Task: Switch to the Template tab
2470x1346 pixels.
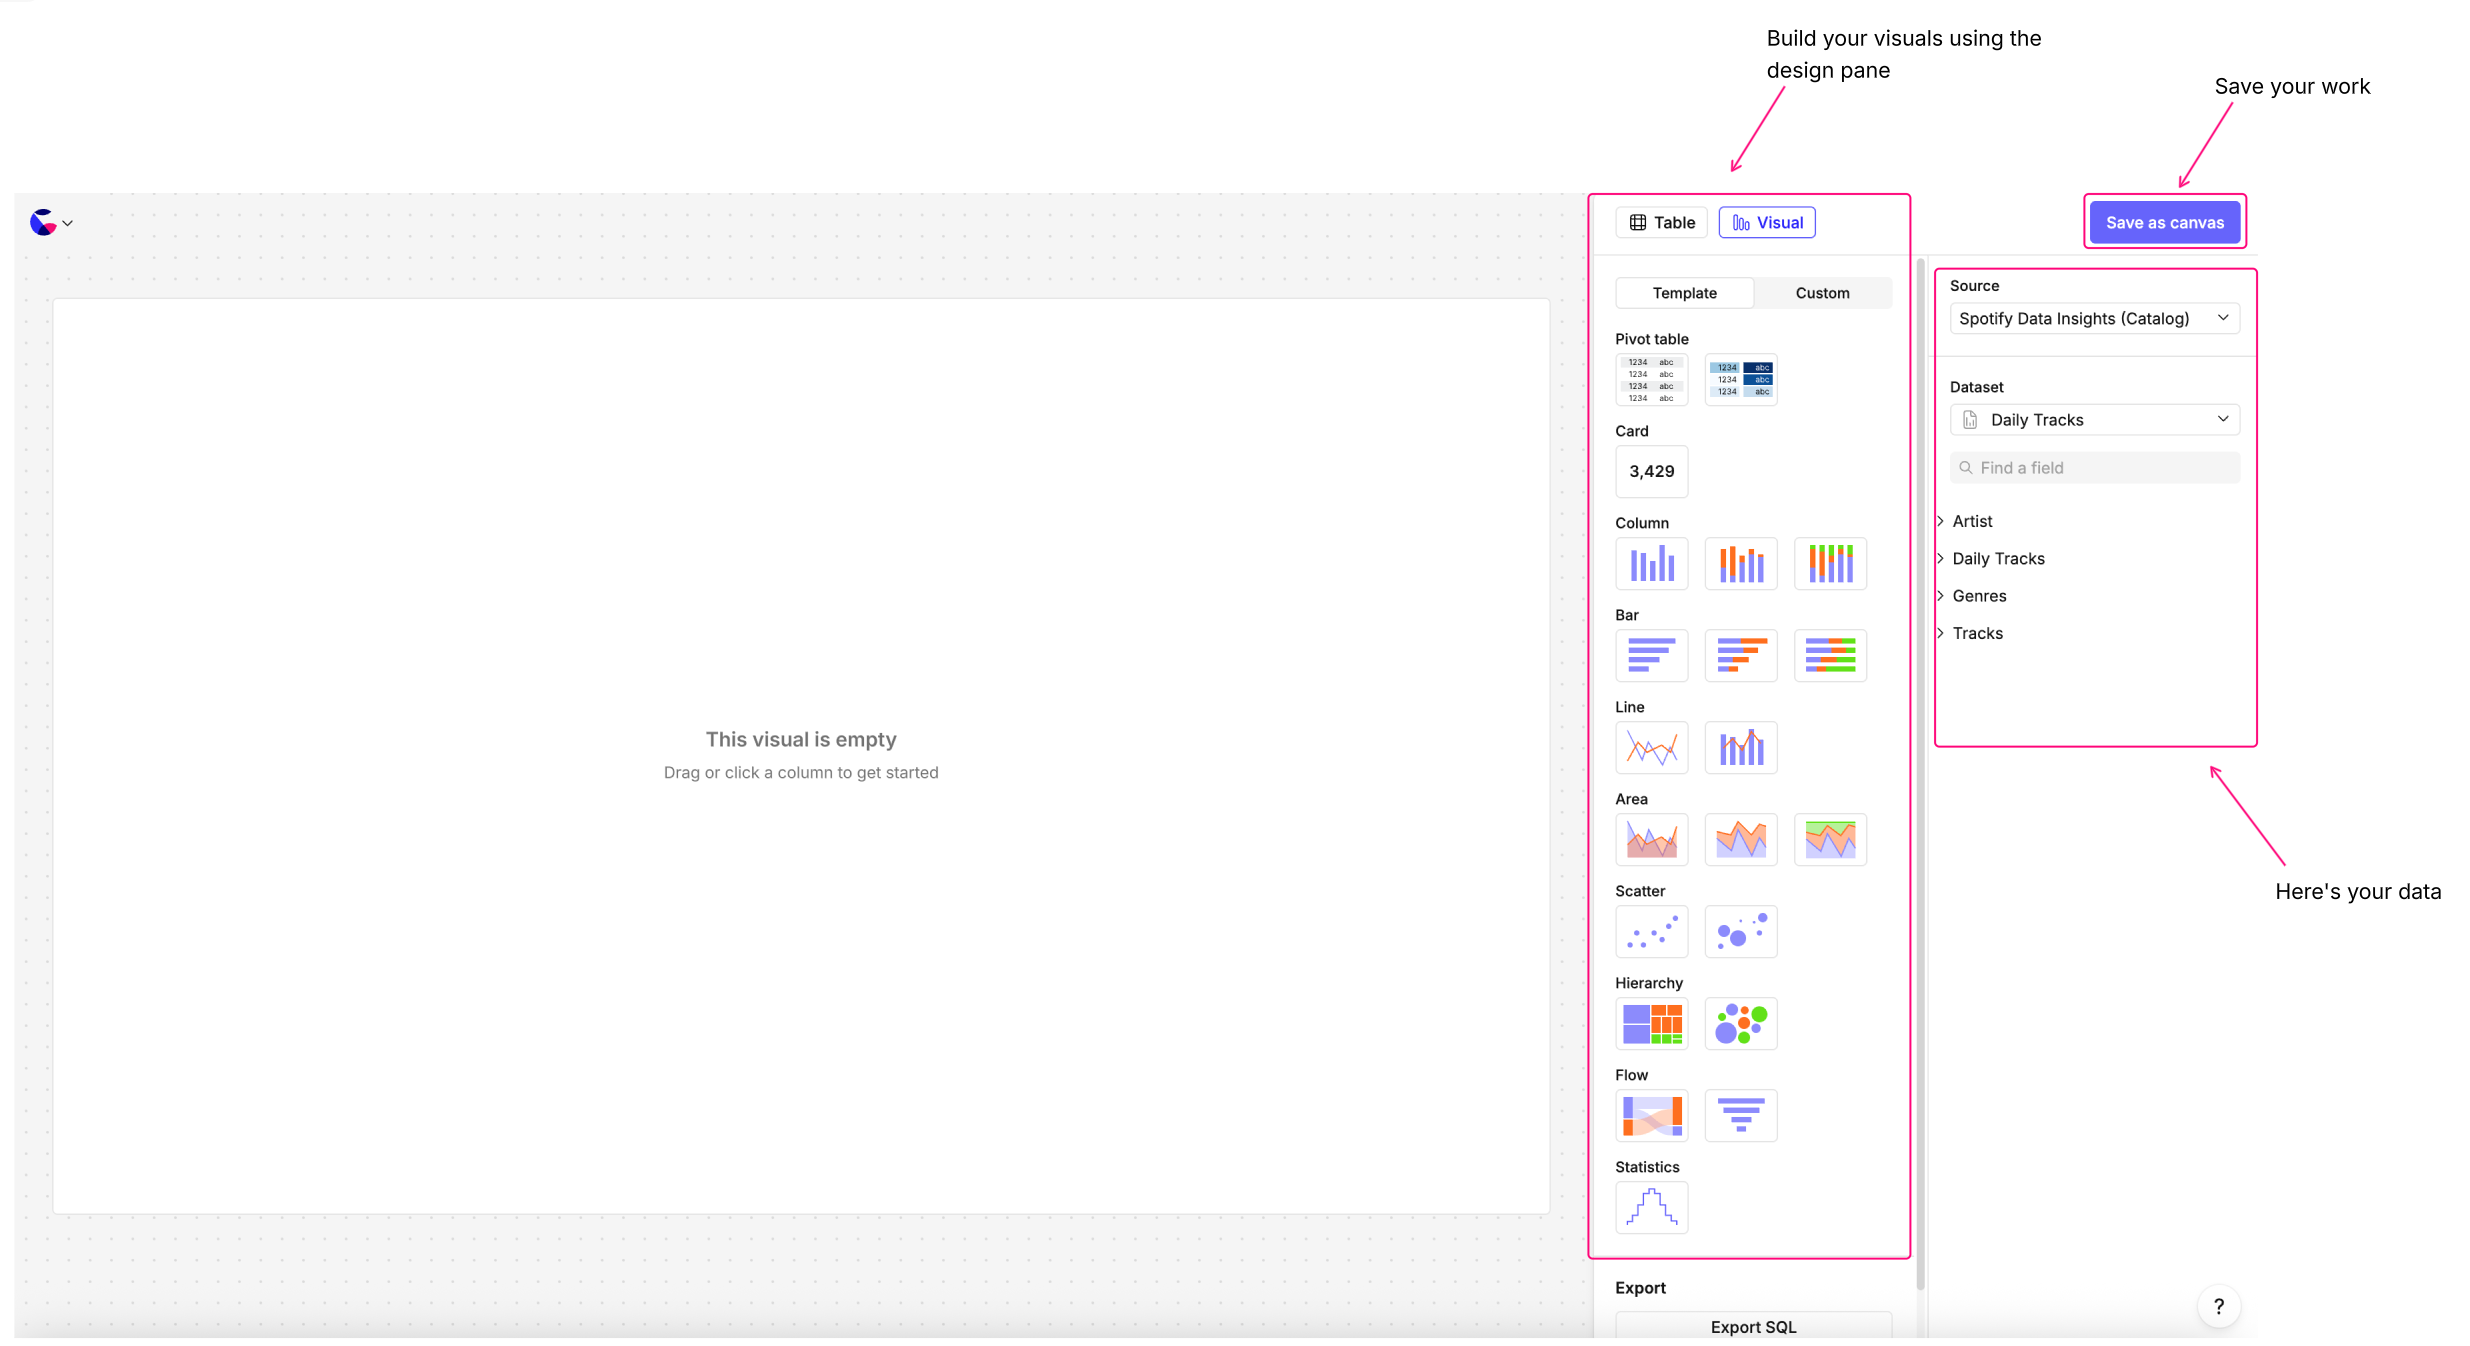Action: (x=1684, y=293)
